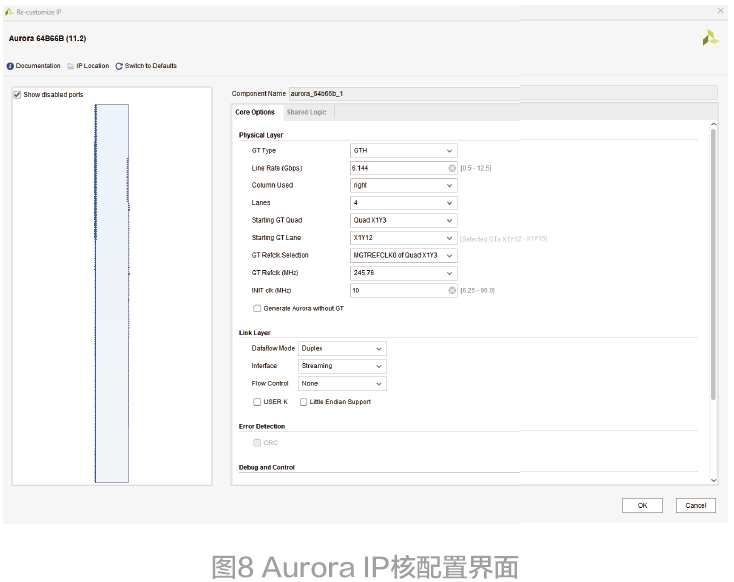Viewport: 734px width, 582px height.
Task: Open the GT Type dropdown
Action: [404, 151]
